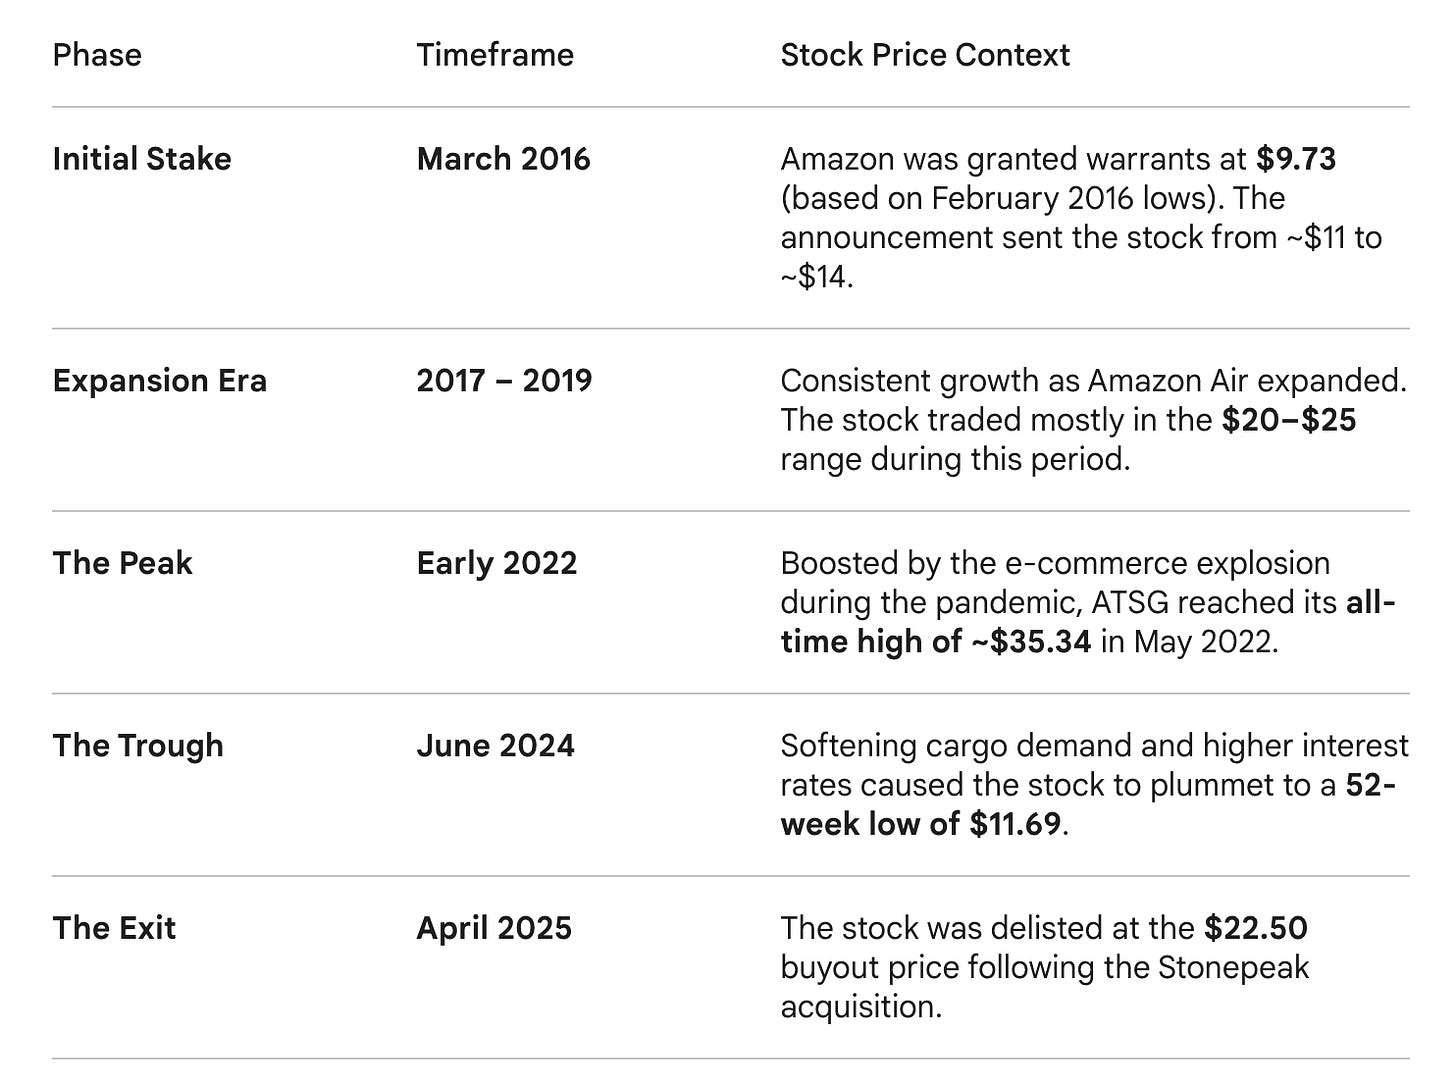
Task: Click the Timeframe column header
Action: pos(495,55)
